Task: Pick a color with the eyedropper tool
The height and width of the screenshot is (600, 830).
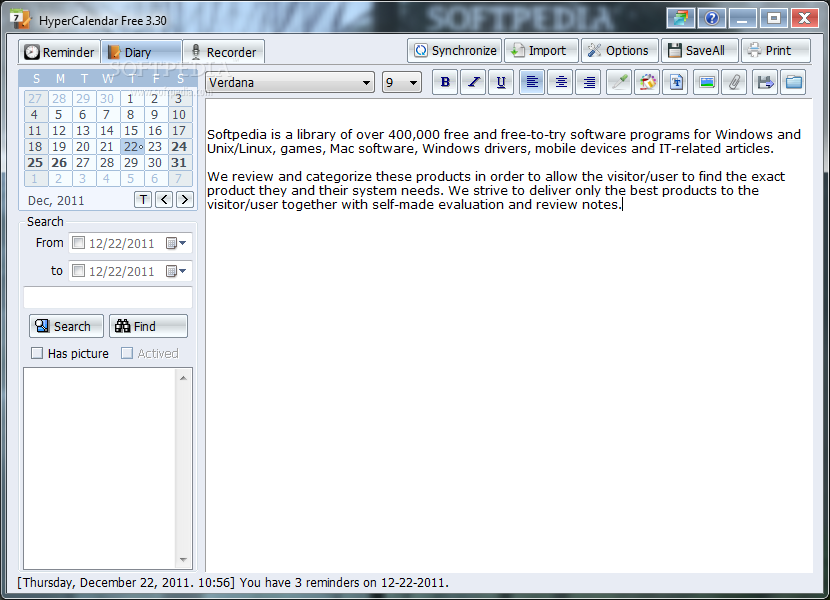Action: click(619, 82)
